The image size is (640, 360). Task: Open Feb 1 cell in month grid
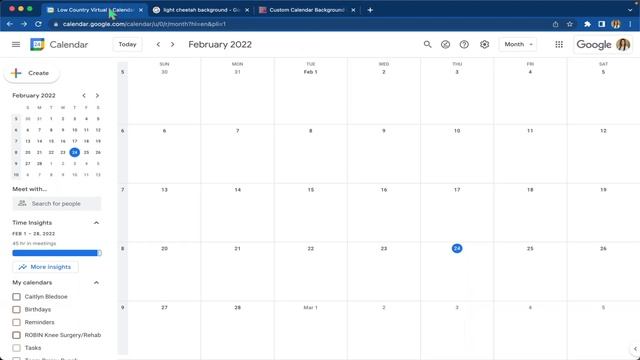(310, 72)
